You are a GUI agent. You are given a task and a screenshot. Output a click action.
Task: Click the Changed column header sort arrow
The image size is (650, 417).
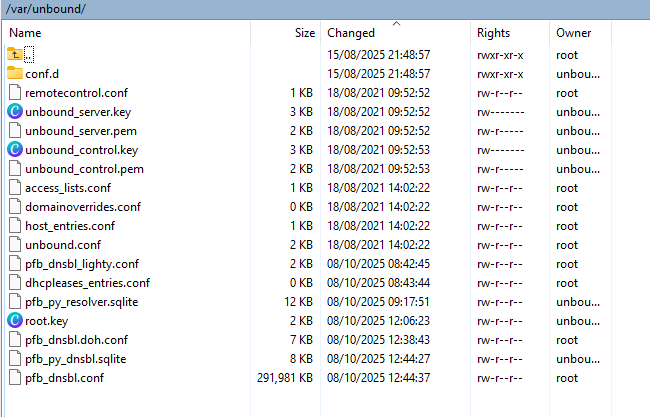[396, 23]
